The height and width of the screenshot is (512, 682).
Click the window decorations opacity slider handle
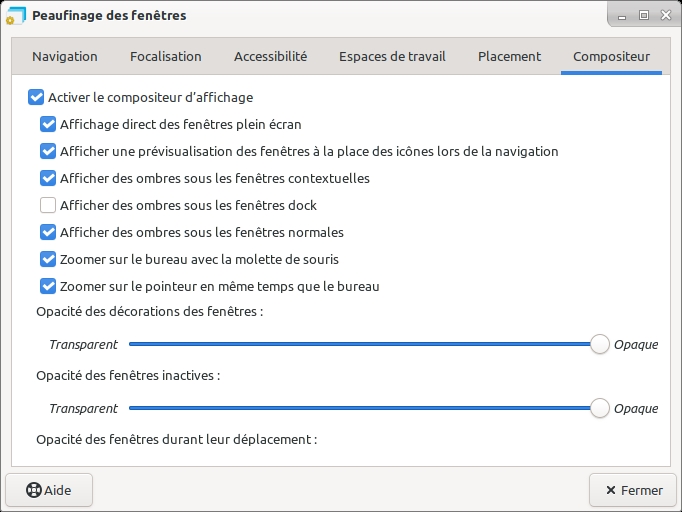pos(600,344)
